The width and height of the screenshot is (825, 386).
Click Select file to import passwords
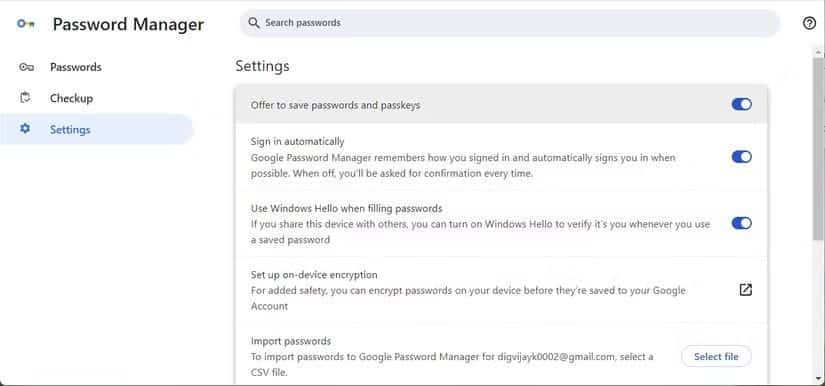[x=716, y=357]
